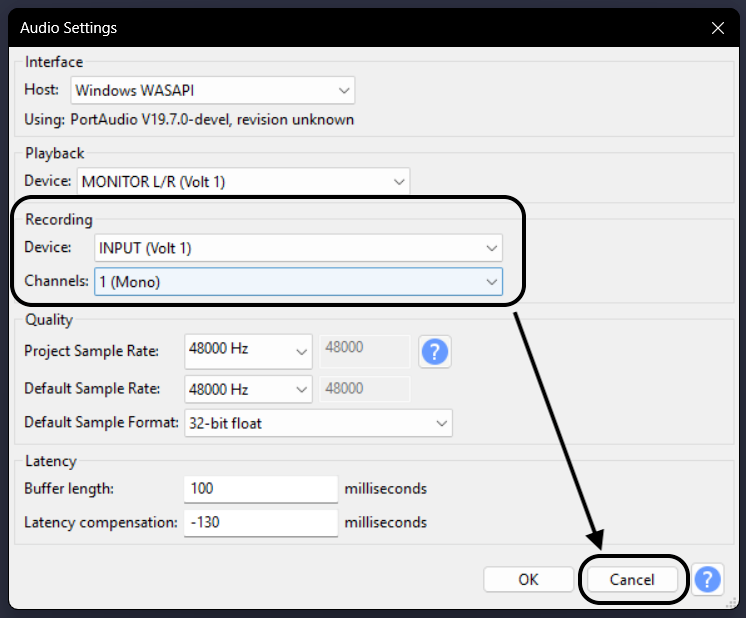
Task: Open the Recording Device dropdown INPUT (Volt 1)
Action: [x=298, y=248]
